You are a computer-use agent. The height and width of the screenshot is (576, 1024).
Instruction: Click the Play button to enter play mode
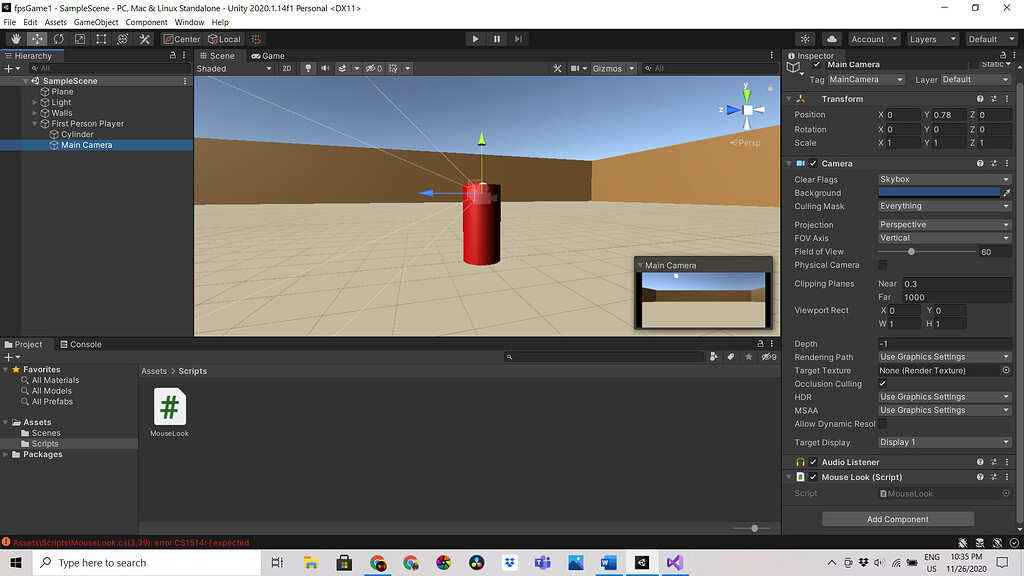[474, 39]
